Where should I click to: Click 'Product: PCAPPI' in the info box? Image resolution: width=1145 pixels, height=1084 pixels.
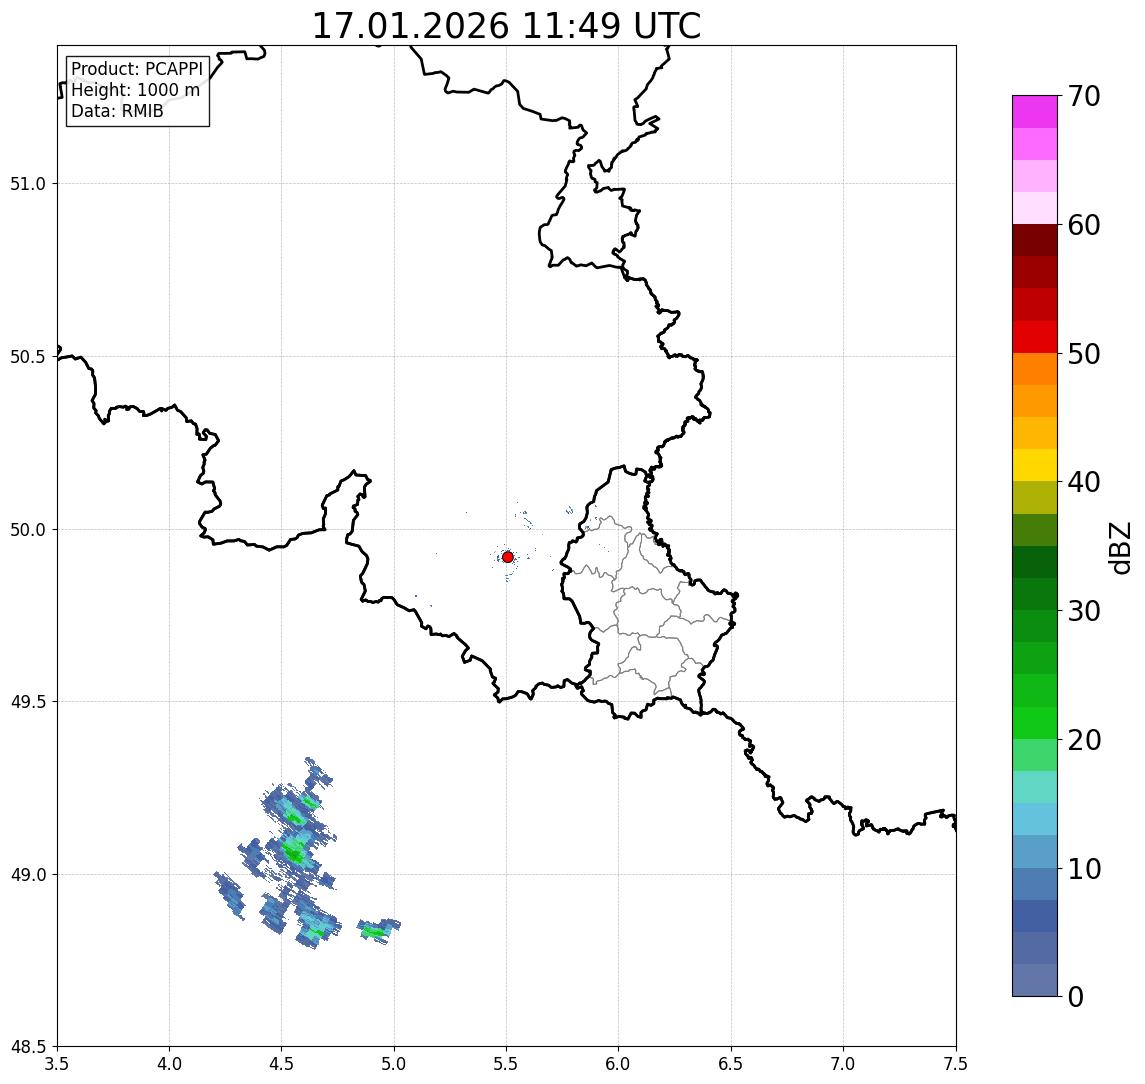137,69
